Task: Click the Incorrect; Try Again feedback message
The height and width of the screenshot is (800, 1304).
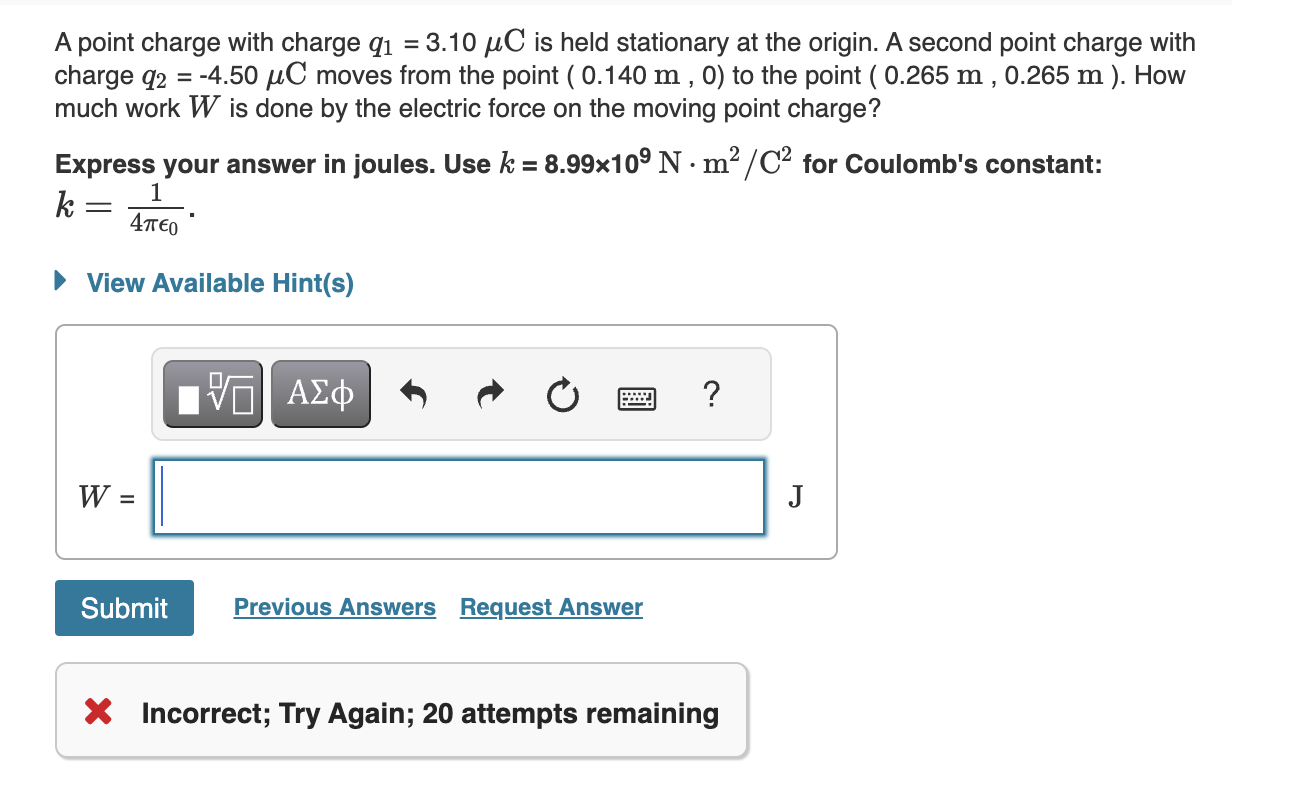Action: tap(430, 713)
